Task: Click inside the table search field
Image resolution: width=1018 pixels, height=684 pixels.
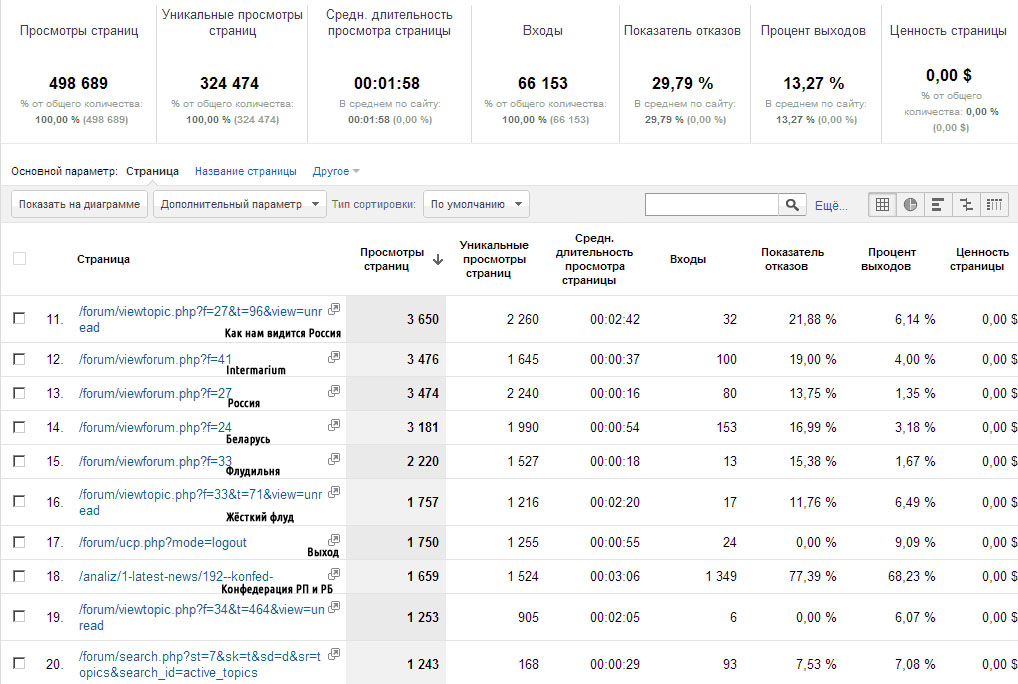Action: [712, 204]
